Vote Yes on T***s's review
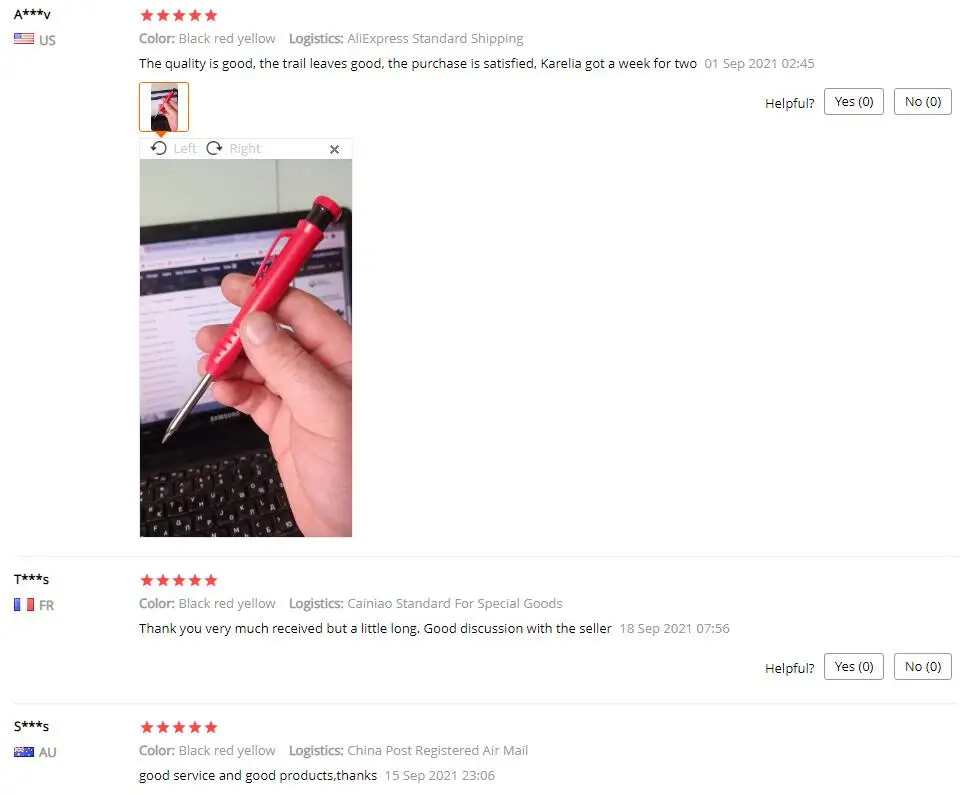Screen dimensions: 971x795 pyautogui.click(x=853, y=667)
